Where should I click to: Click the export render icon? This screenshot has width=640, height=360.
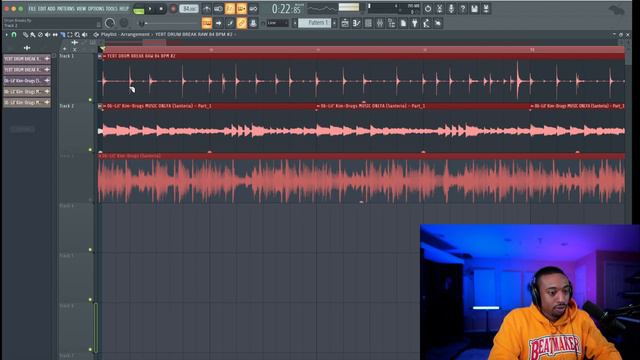pos(486,9)
